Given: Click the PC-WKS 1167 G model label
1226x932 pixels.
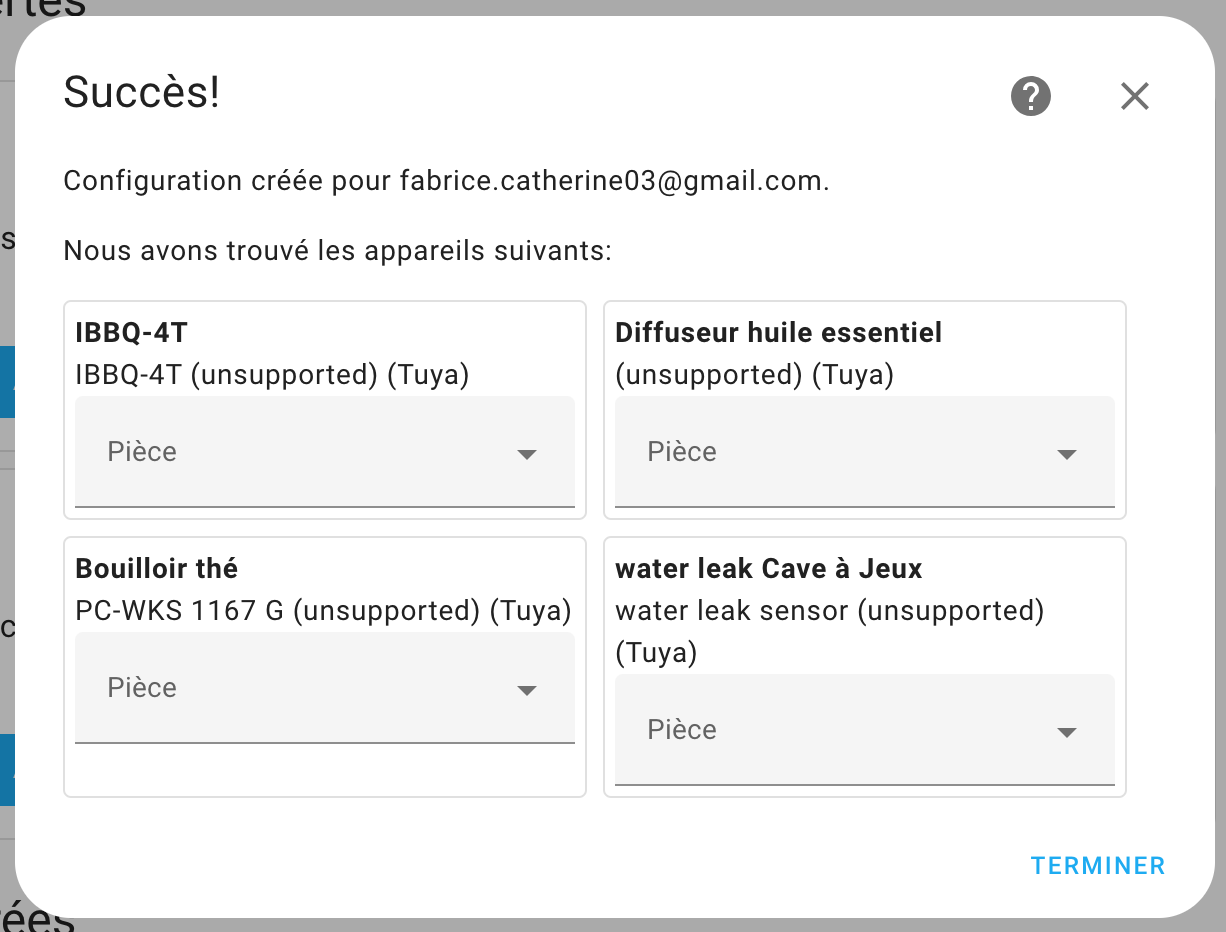Looking at the screenshot, I should coord(180,611).
